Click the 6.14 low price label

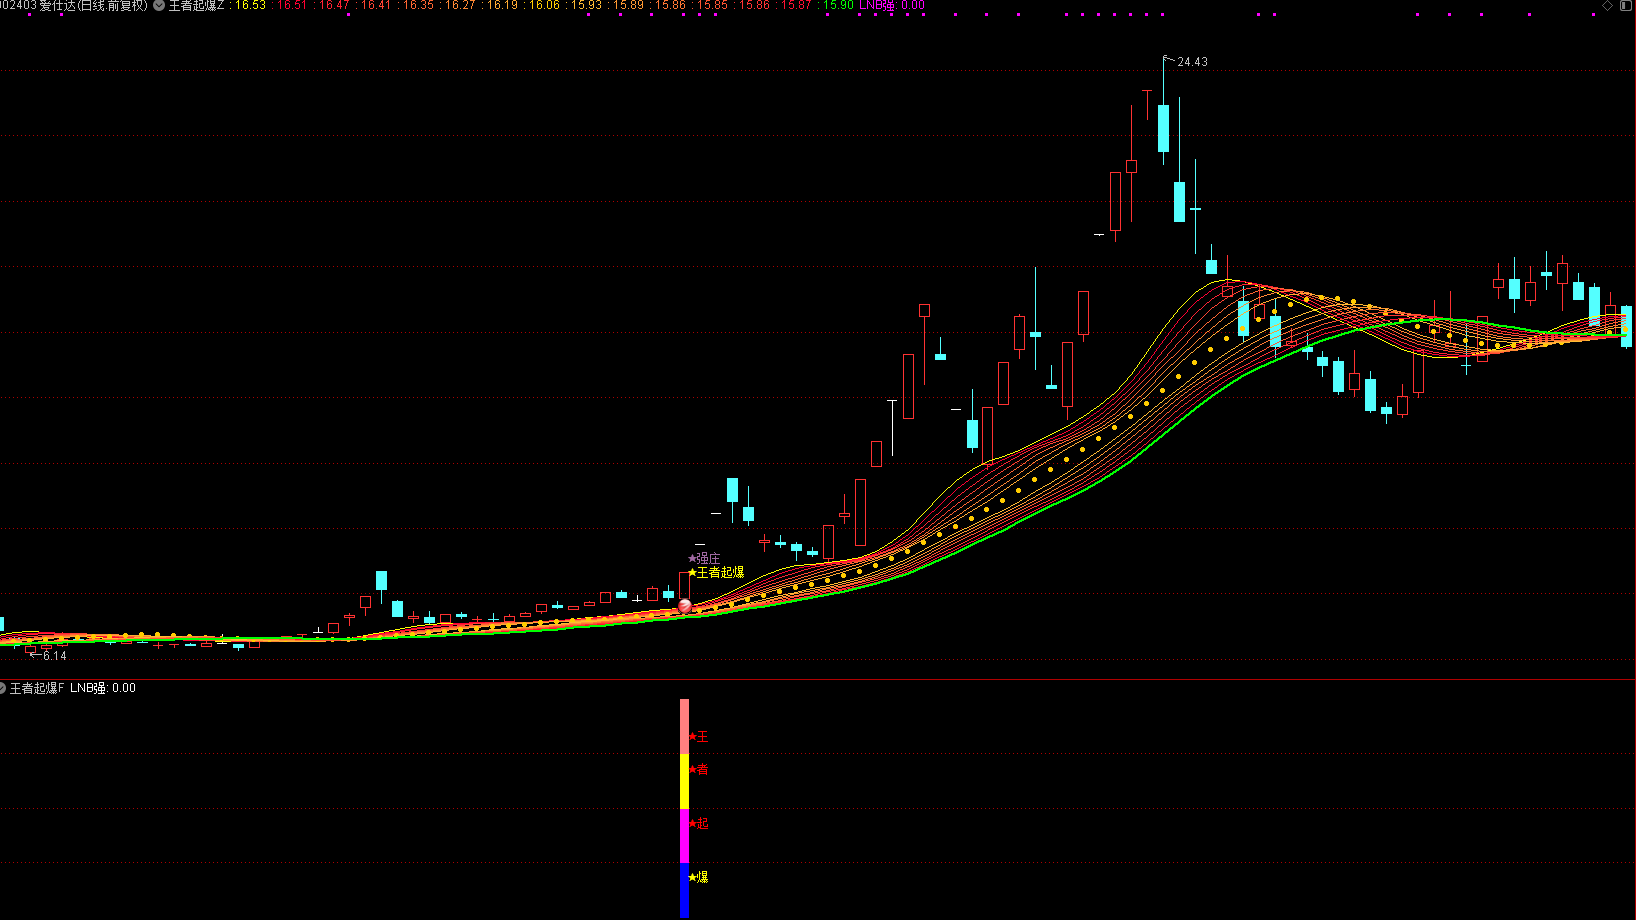coord(55,656)
